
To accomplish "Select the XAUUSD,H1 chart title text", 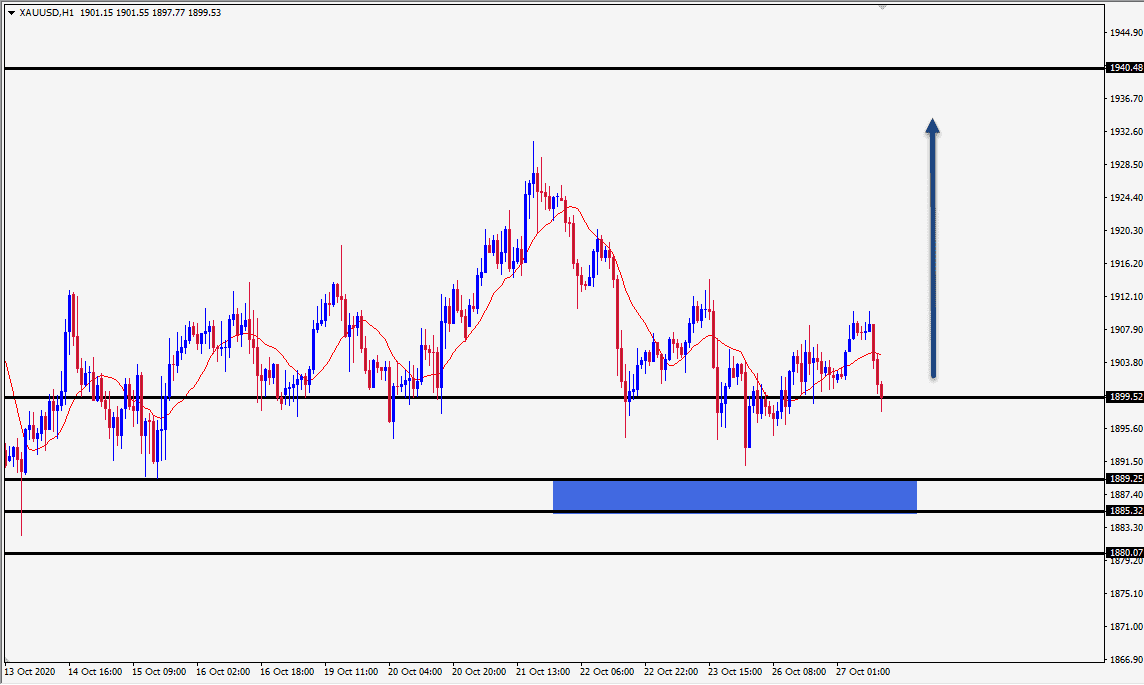I will (47, 12).
